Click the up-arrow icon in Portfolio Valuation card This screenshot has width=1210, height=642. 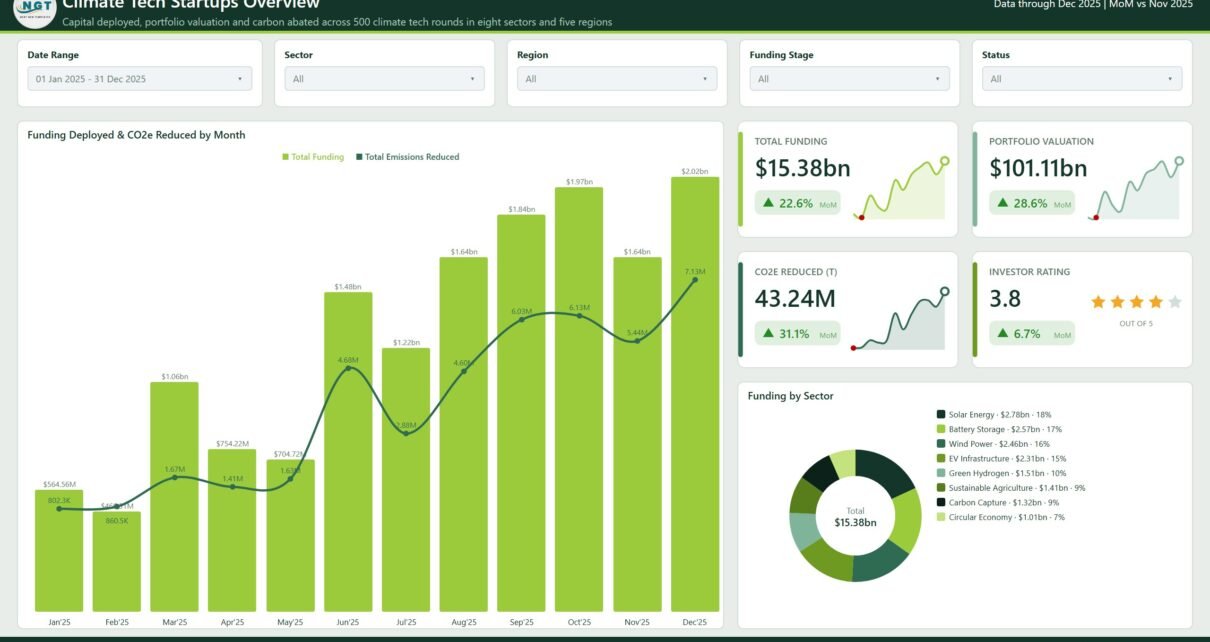(1003, 203)
